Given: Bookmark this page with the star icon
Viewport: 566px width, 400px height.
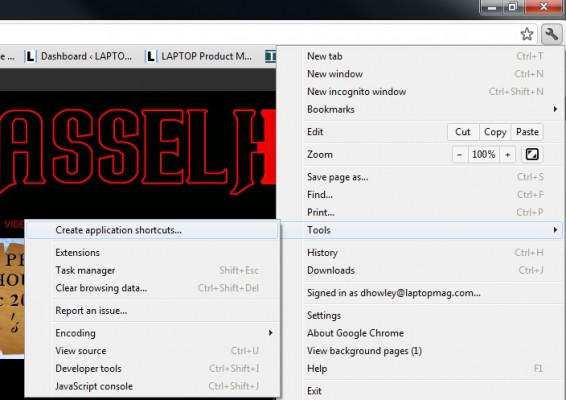Looking at the screenshot, I should [527, 34].
